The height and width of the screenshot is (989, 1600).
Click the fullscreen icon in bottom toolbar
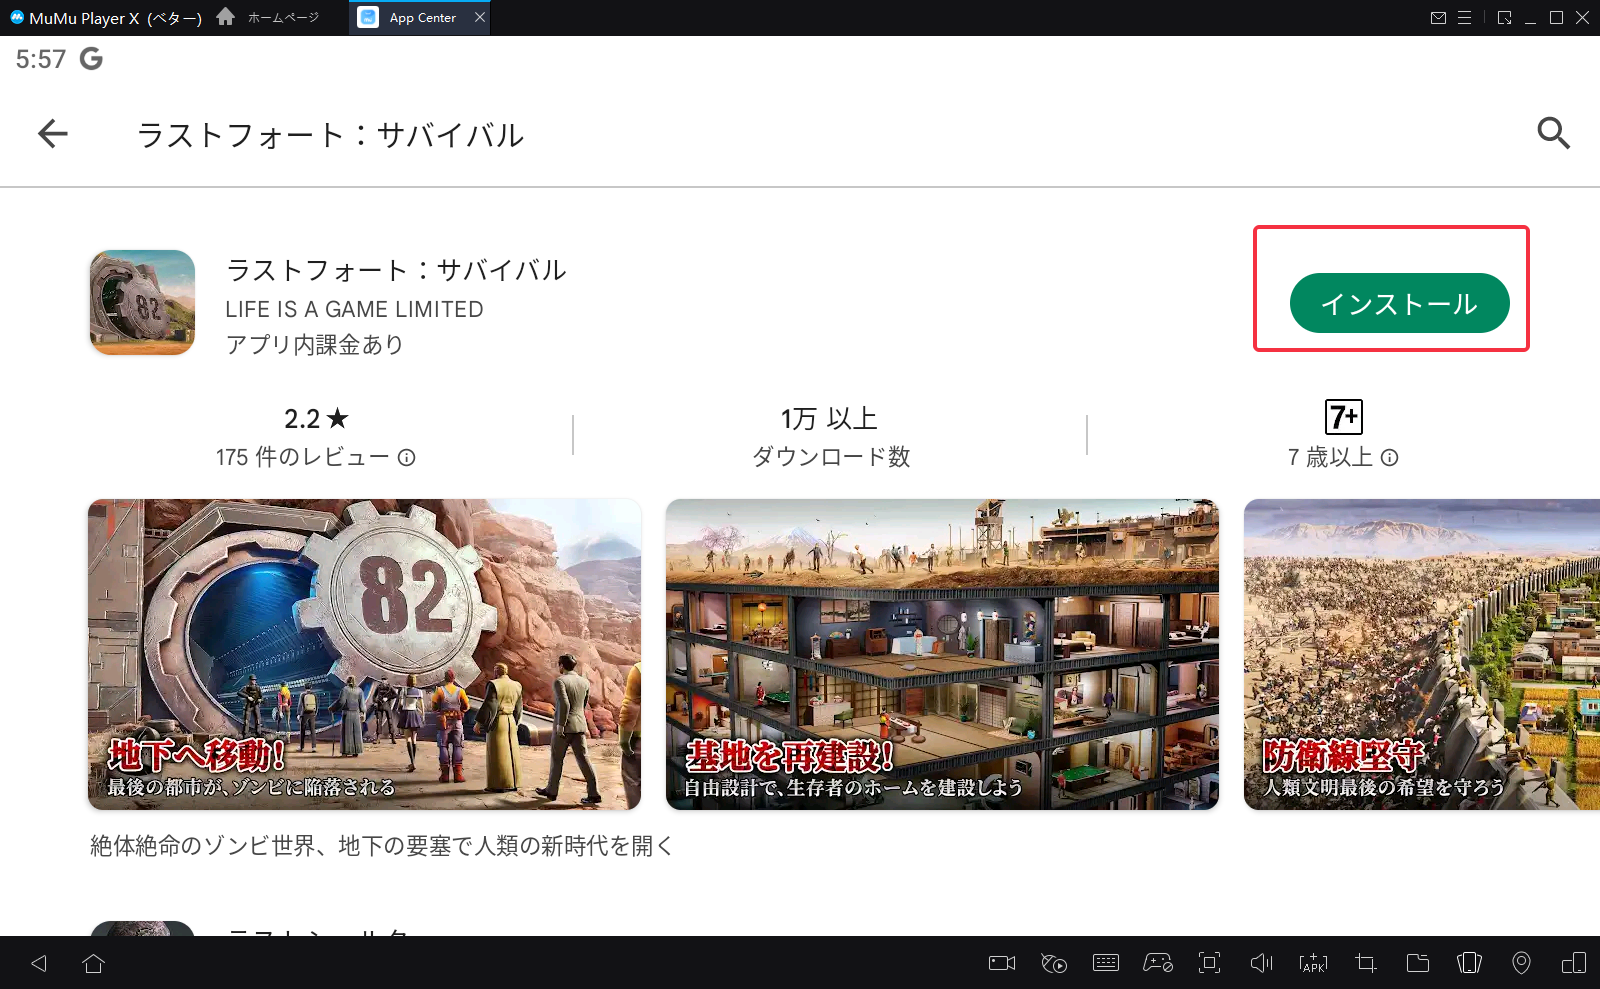[x=1210, y=963]
